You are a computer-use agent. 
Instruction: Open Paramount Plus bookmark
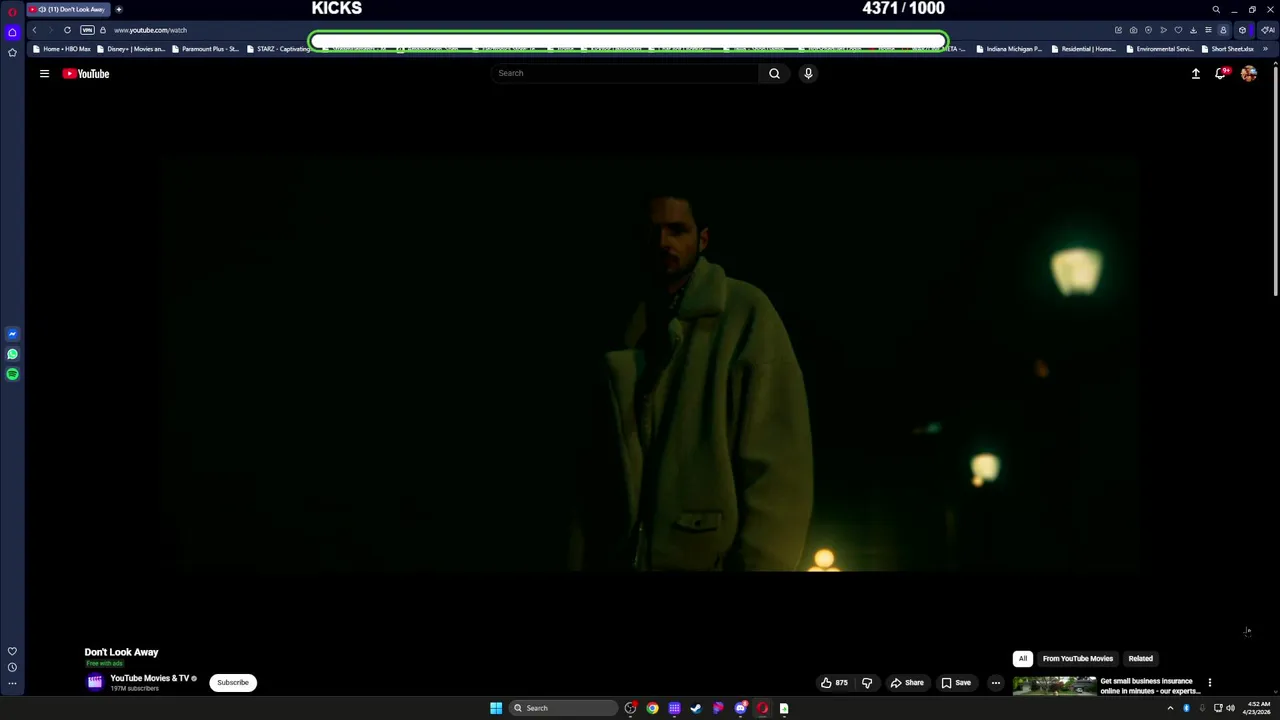[x=205, y=49]
